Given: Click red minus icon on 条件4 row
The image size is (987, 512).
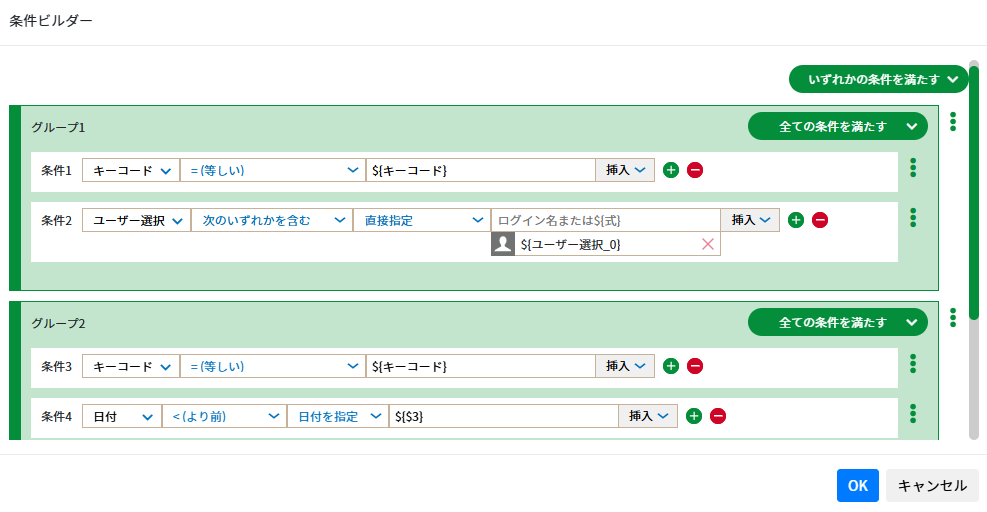Looking at the screenshot, I should (718, 416).
